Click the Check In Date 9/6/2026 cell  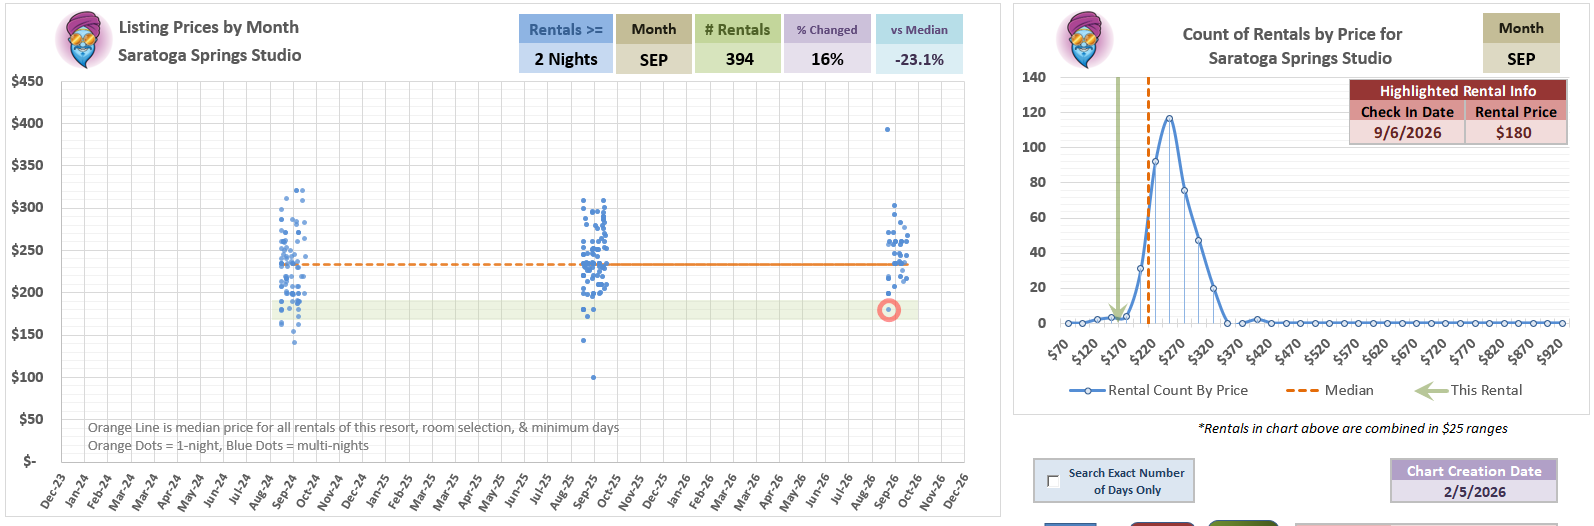(x=1407, y=133)
